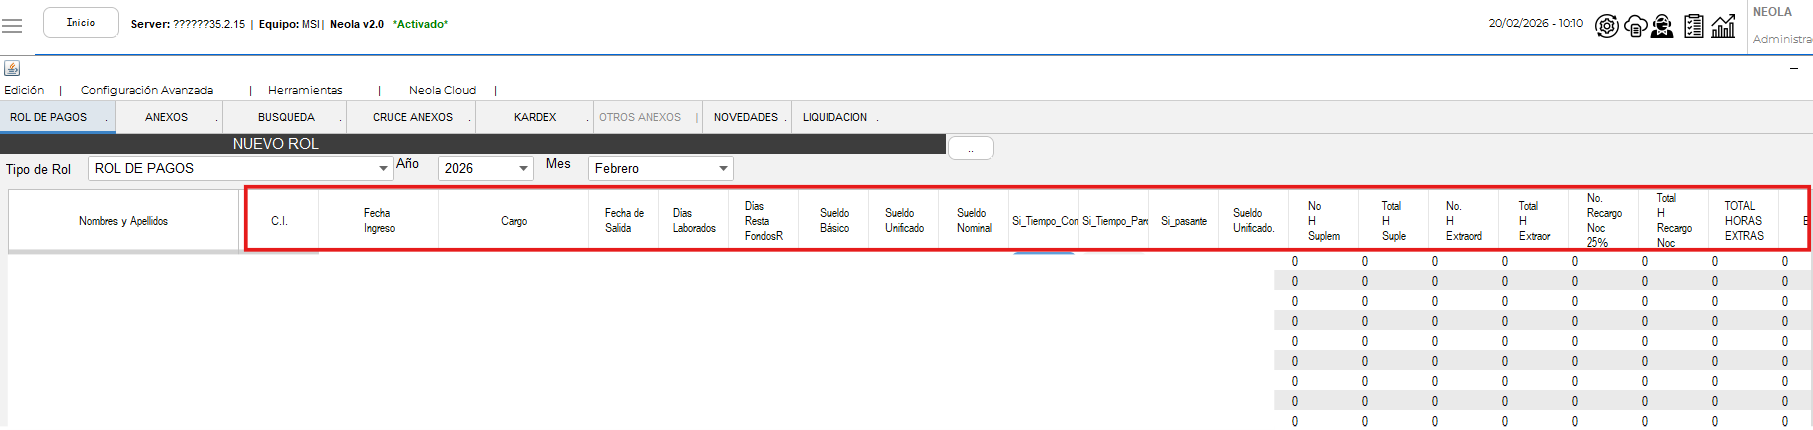Switch to the ANEXOS tab

(x=166, y=117)
